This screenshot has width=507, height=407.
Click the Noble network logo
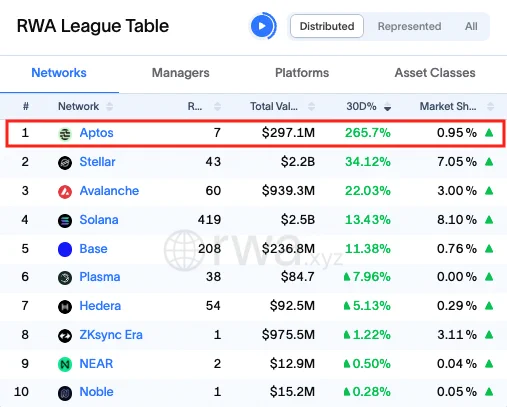pyautogui.click(x=65, y=393)
